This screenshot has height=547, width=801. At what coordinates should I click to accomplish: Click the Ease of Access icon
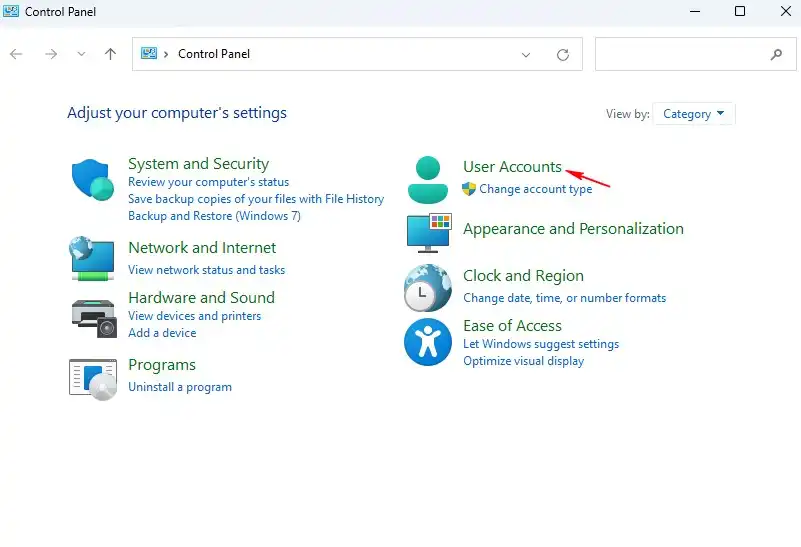[x=428, y=342]
